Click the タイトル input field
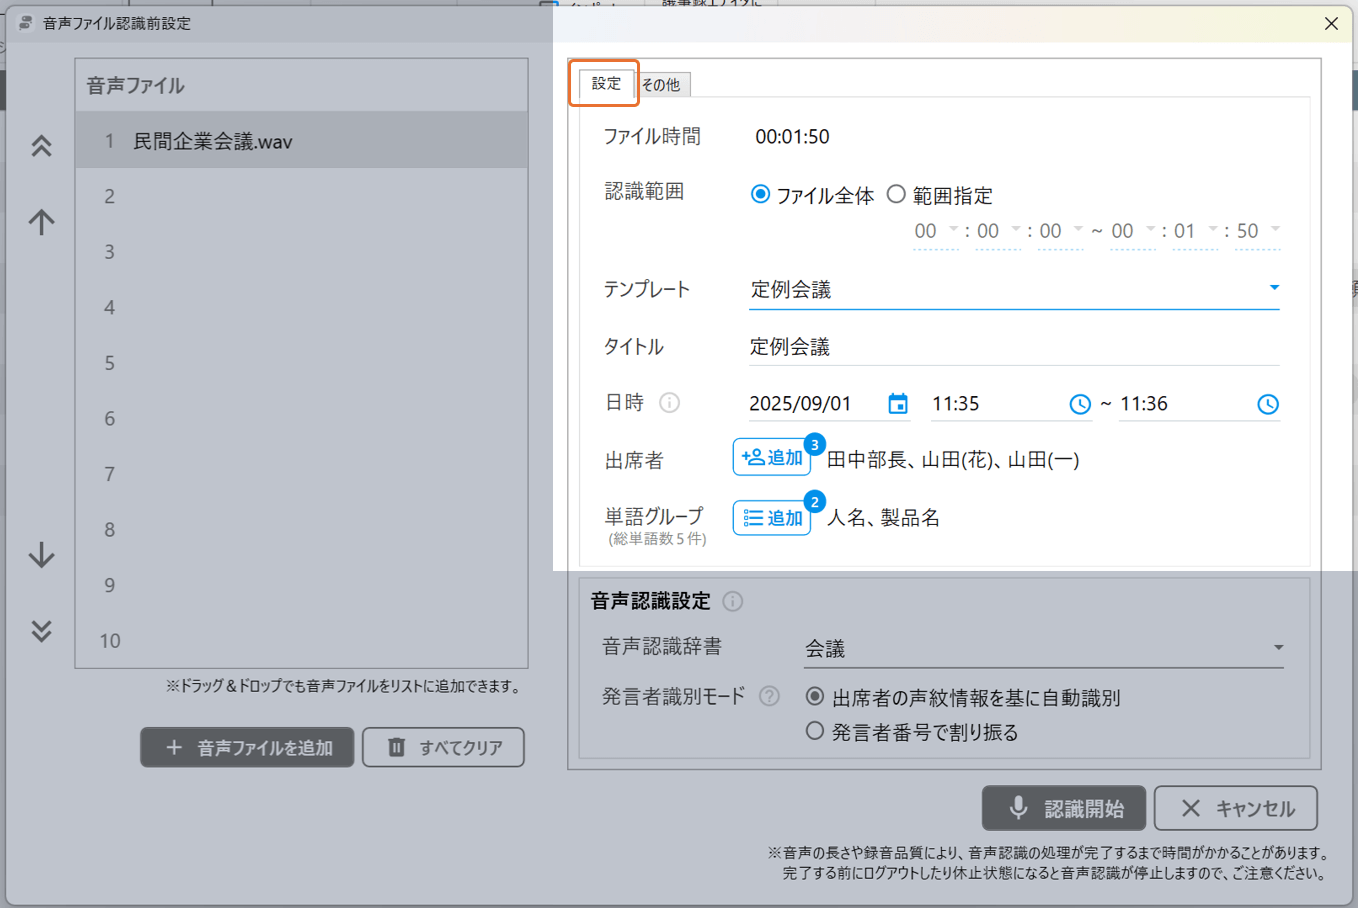The image size is (1358, 908). click(1013, 347)
